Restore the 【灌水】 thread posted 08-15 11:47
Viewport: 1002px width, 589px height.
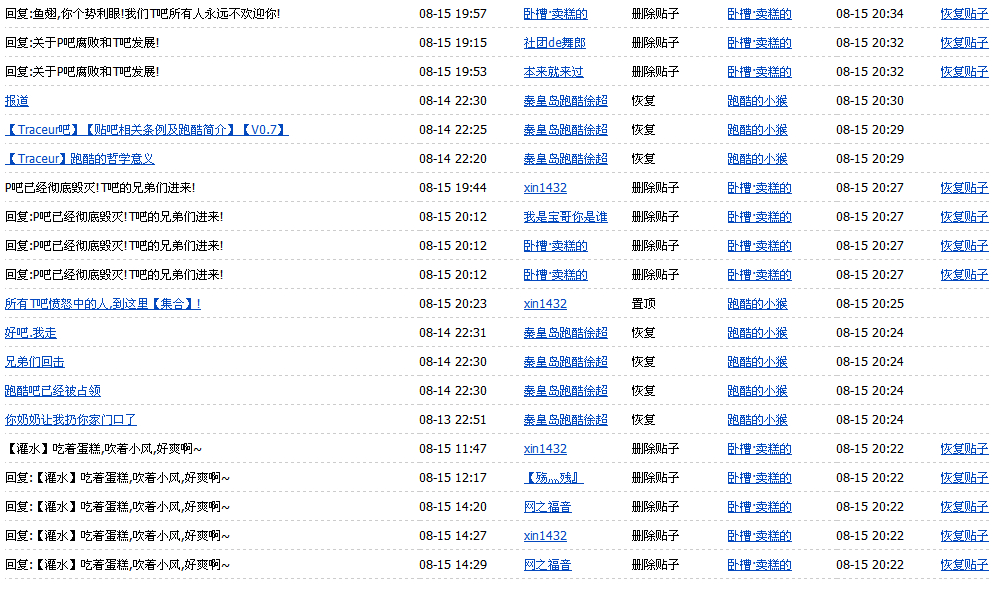coord(964,449)
